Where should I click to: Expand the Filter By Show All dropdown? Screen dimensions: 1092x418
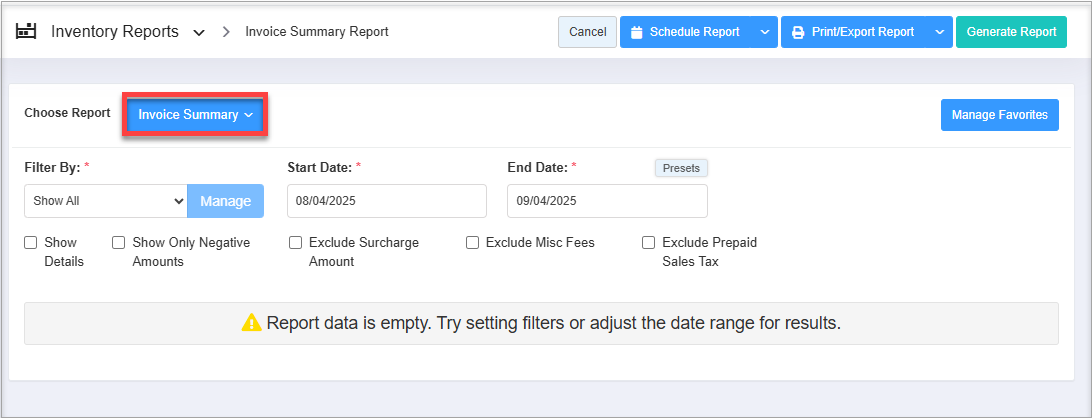coord(105,201)
